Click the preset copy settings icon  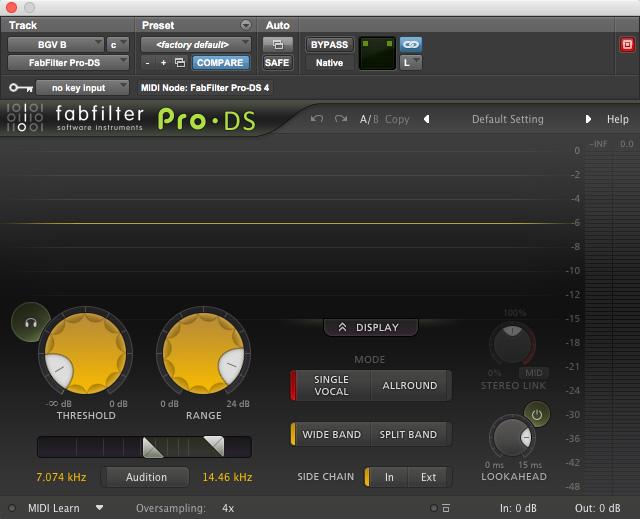tap(180, 62)
